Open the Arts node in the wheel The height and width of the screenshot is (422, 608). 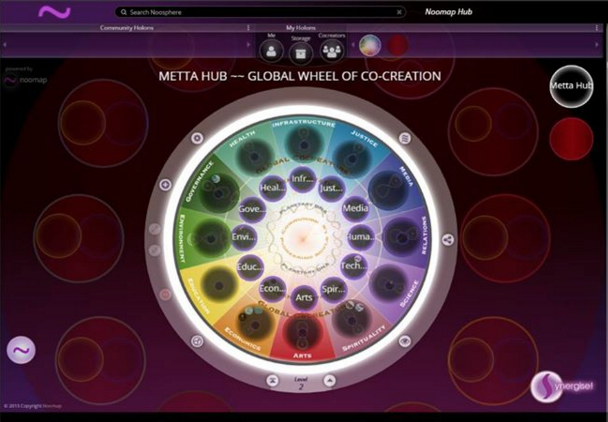point(303,297)
